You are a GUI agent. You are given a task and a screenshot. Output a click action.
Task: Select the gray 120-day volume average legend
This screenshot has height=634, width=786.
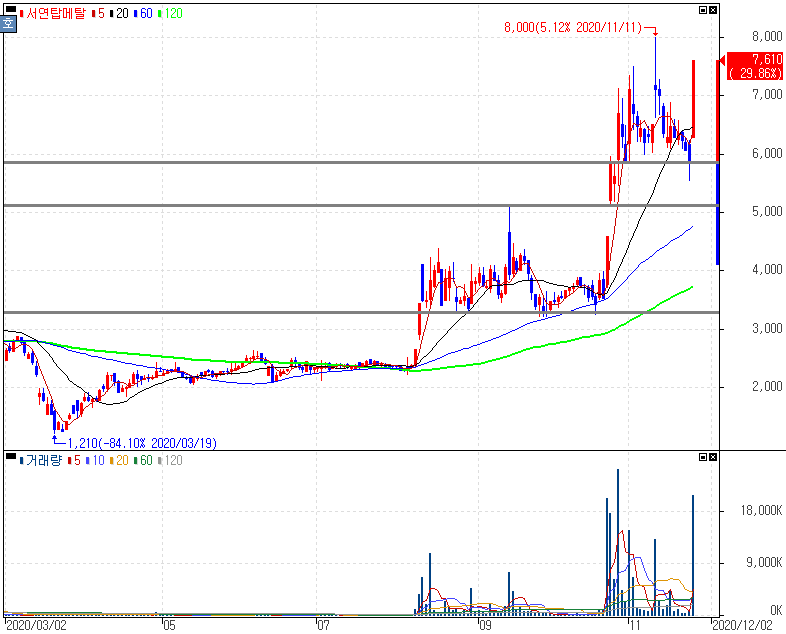[x=170, y=460]
